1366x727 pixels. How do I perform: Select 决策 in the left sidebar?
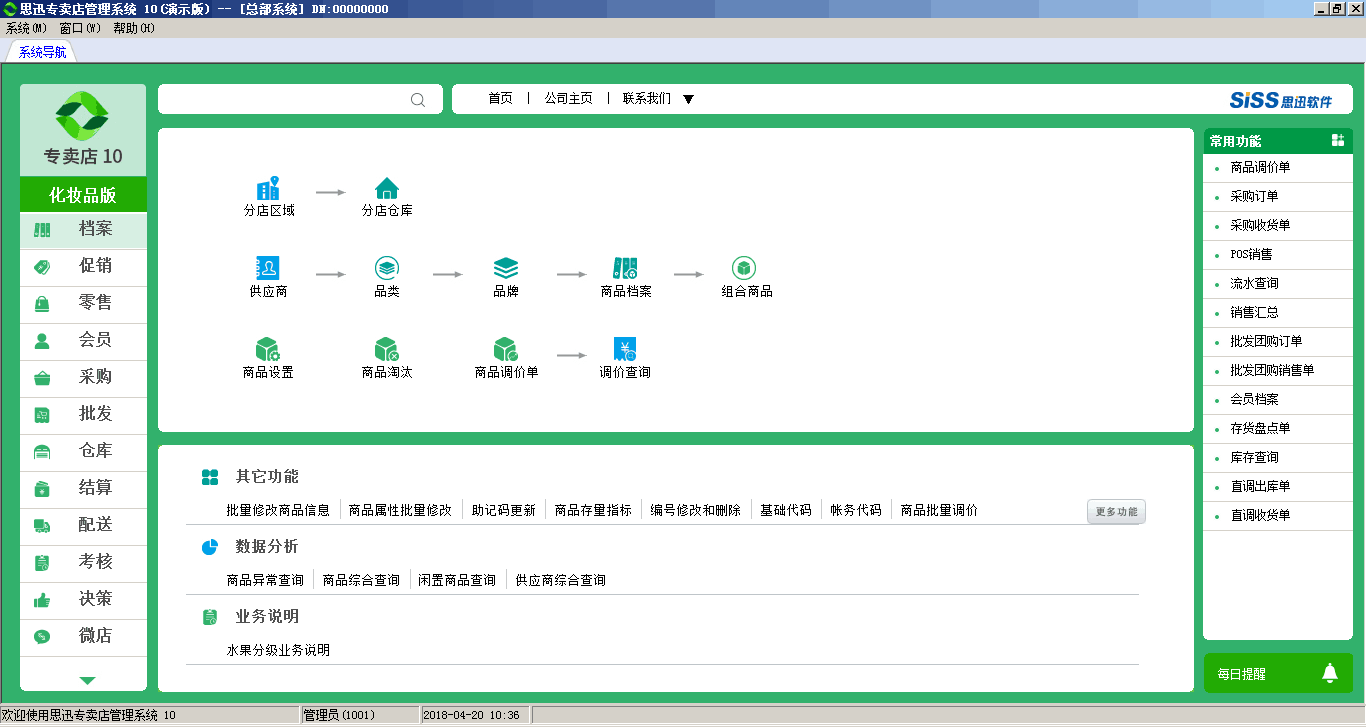point(83,600)
